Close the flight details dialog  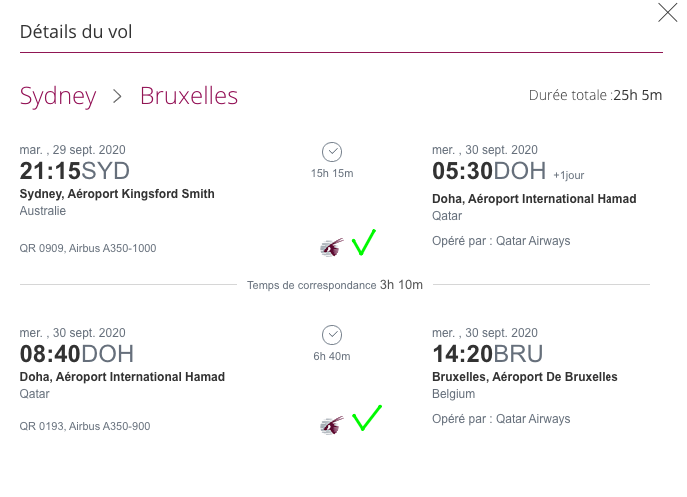[668, 13]
